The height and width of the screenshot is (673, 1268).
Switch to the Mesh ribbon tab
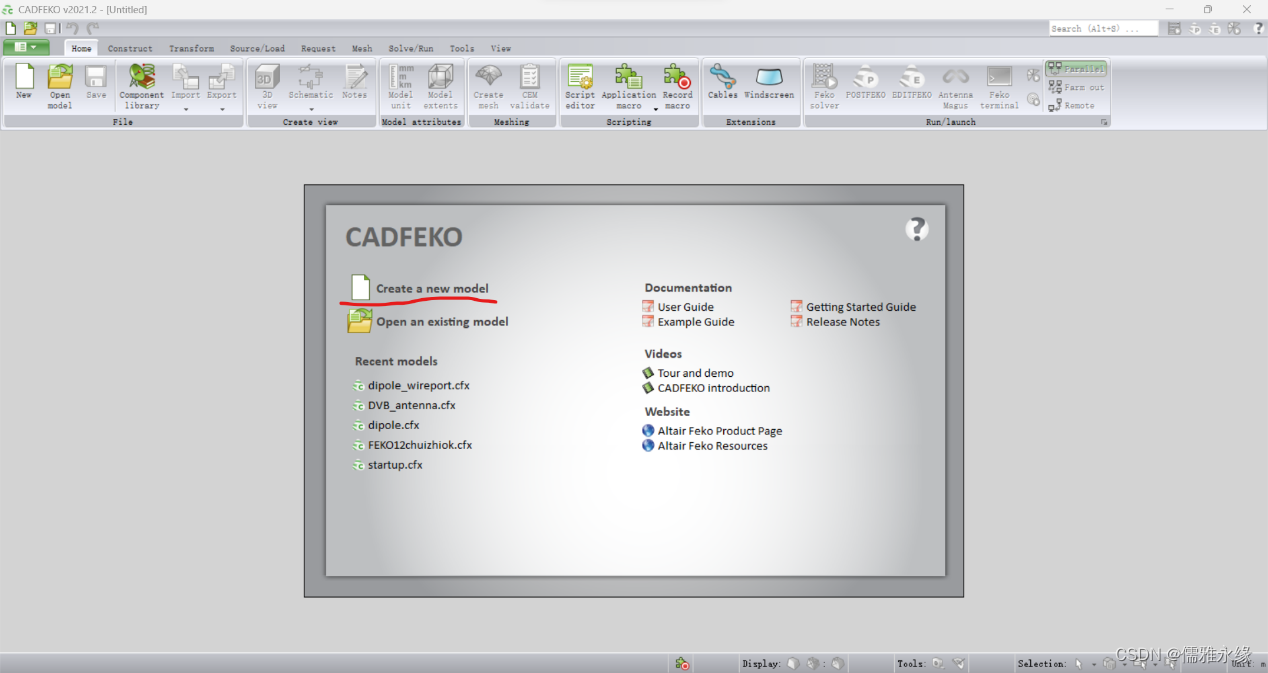coord(362,48)
